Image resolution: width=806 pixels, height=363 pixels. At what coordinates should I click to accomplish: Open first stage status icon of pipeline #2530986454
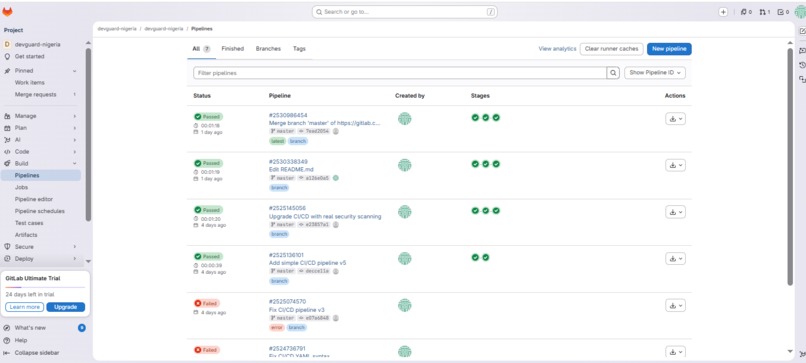475,117
